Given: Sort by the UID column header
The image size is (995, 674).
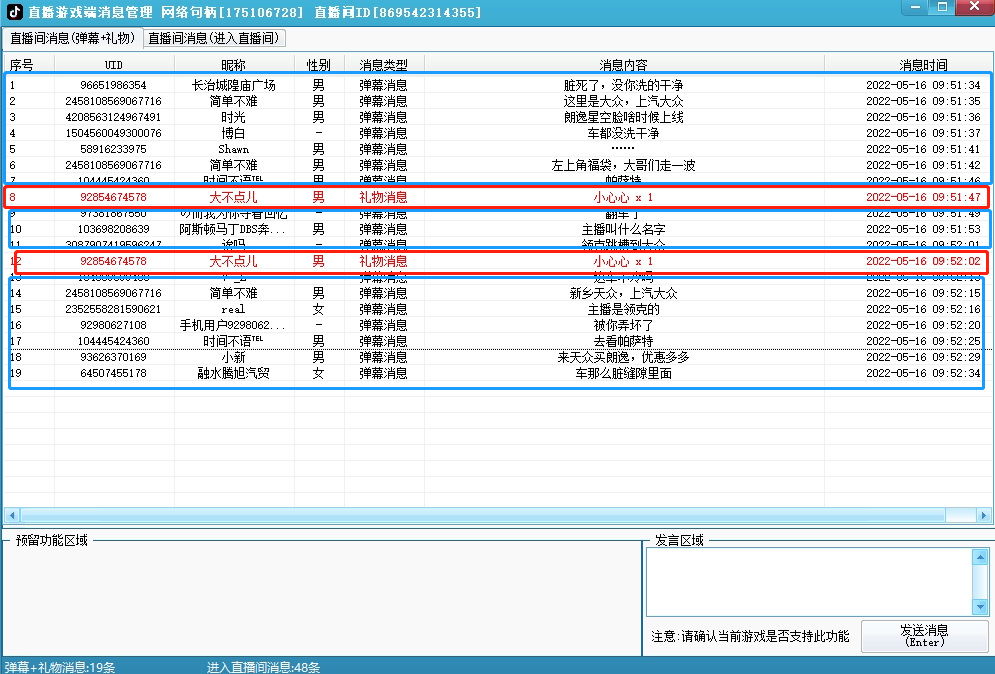Looking at the screenshot, I should tap(114, 65).
